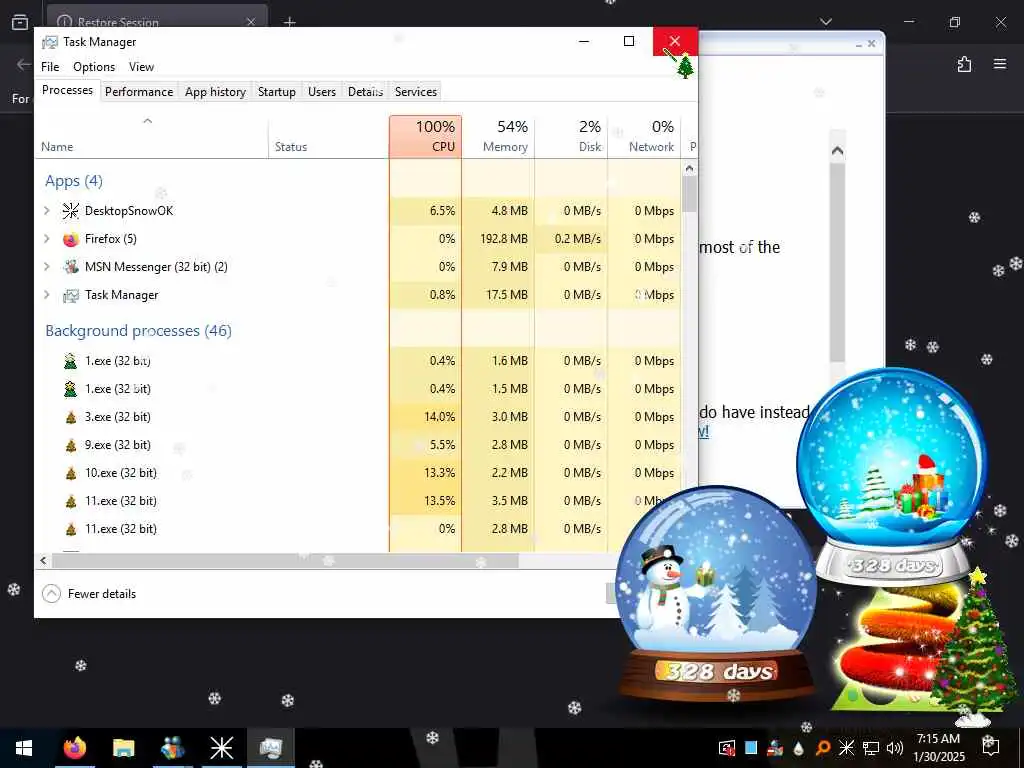Viewport: 1024px width, 768px height.
Task: Sort by CPU column header
Action: 425,136
